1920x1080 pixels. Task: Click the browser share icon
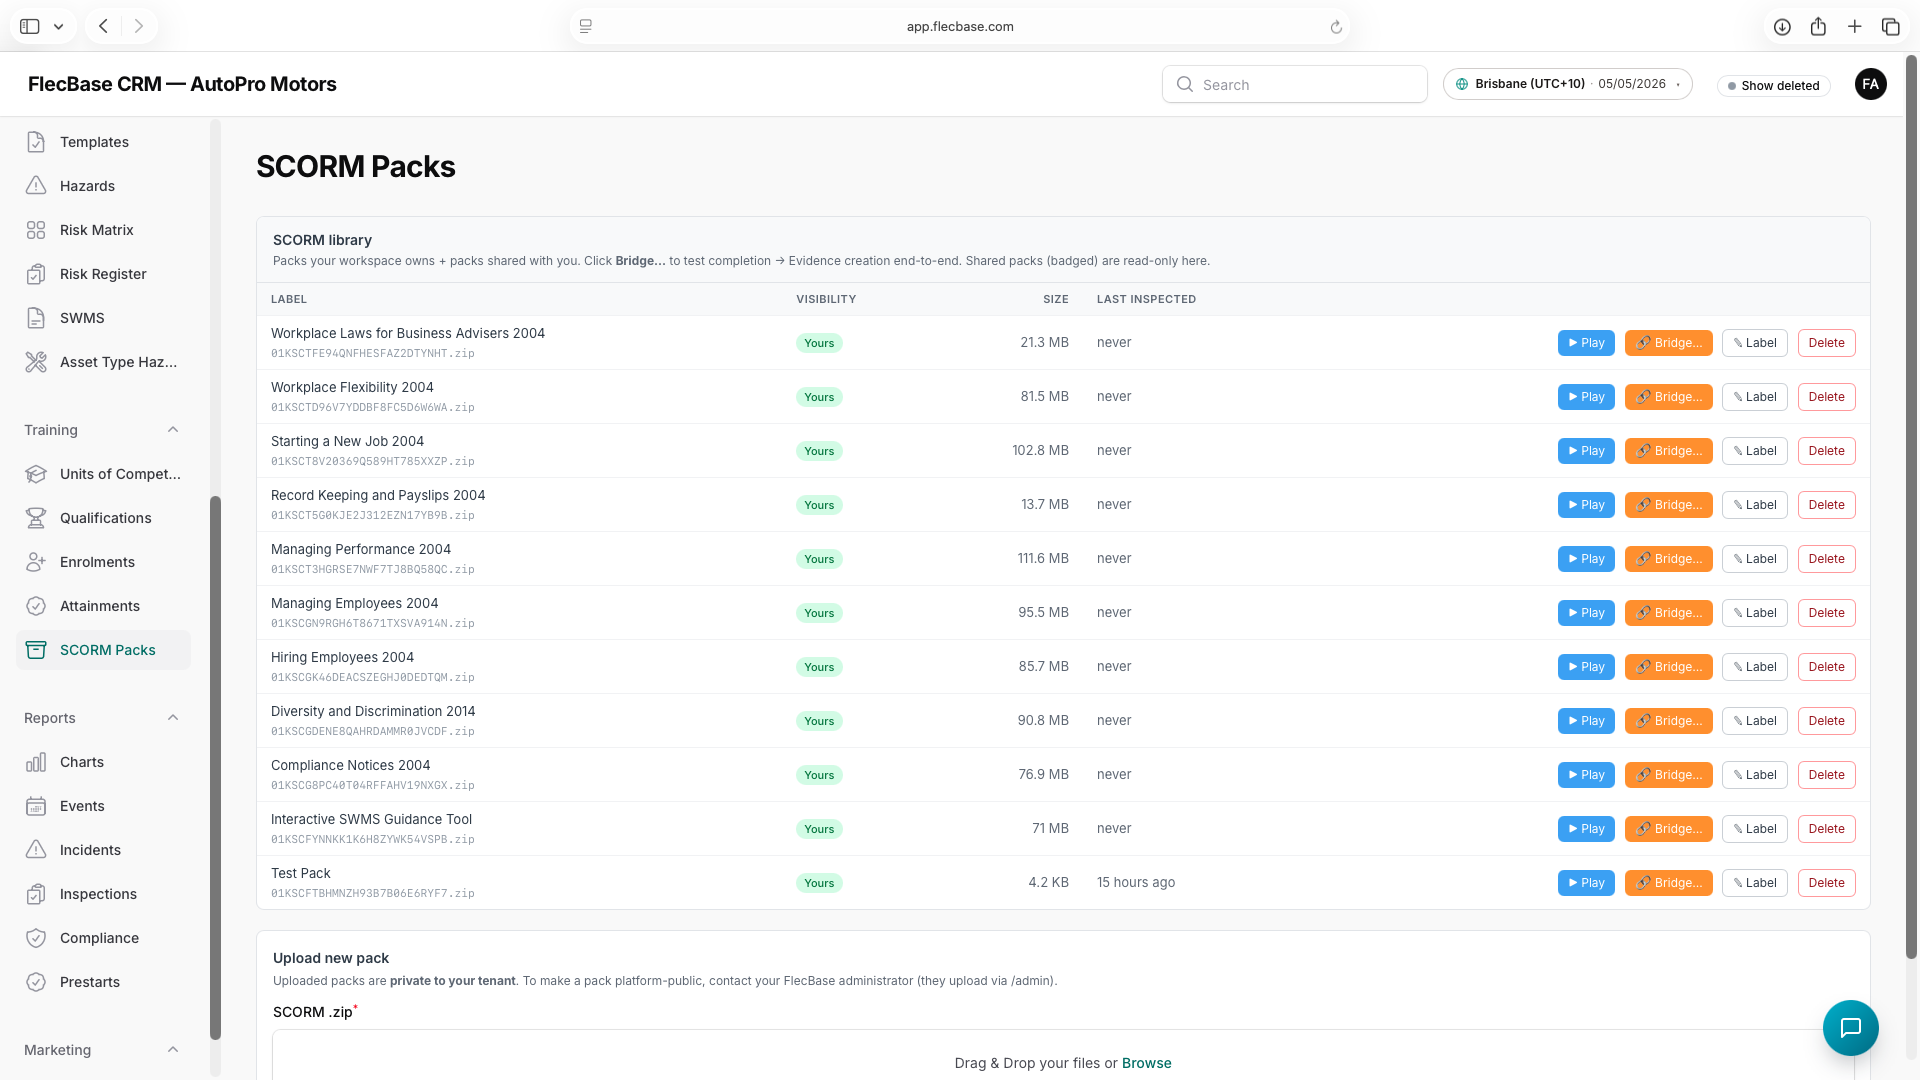click(1818, 27)
